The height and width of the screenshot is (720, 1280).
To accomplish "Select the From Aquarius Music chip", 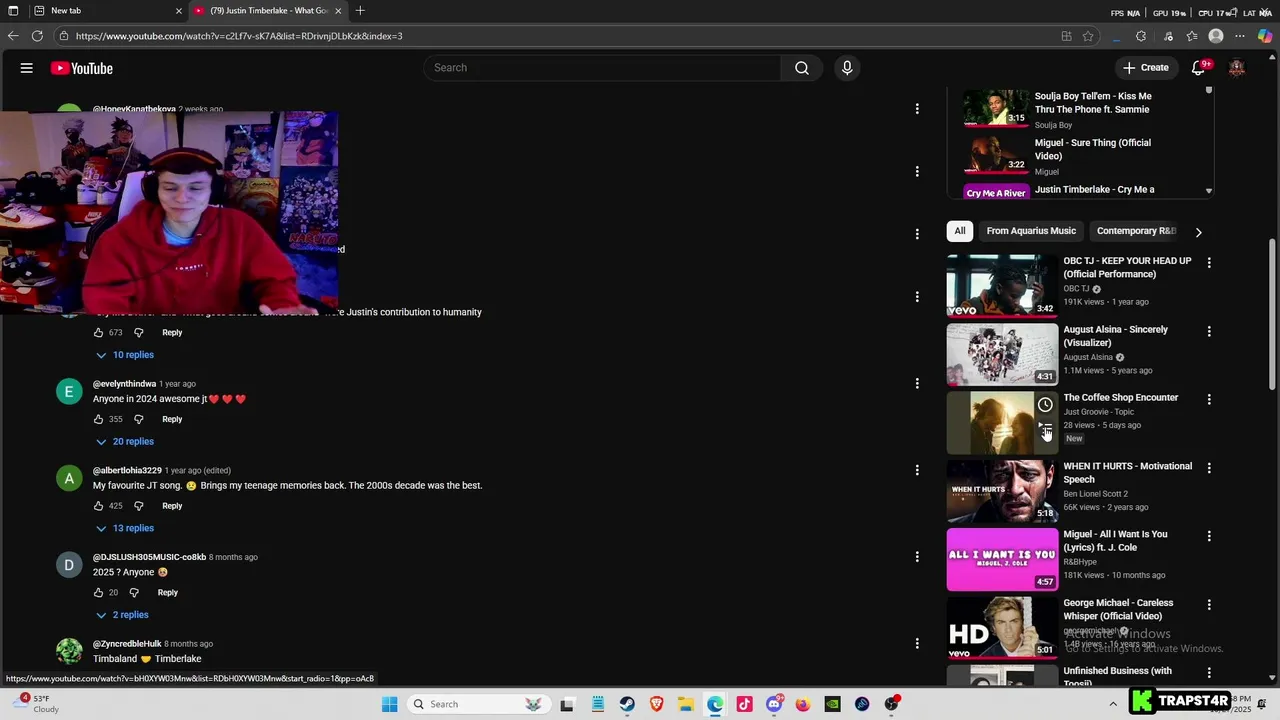I will pyautogui.click(x=1031, y=231).
